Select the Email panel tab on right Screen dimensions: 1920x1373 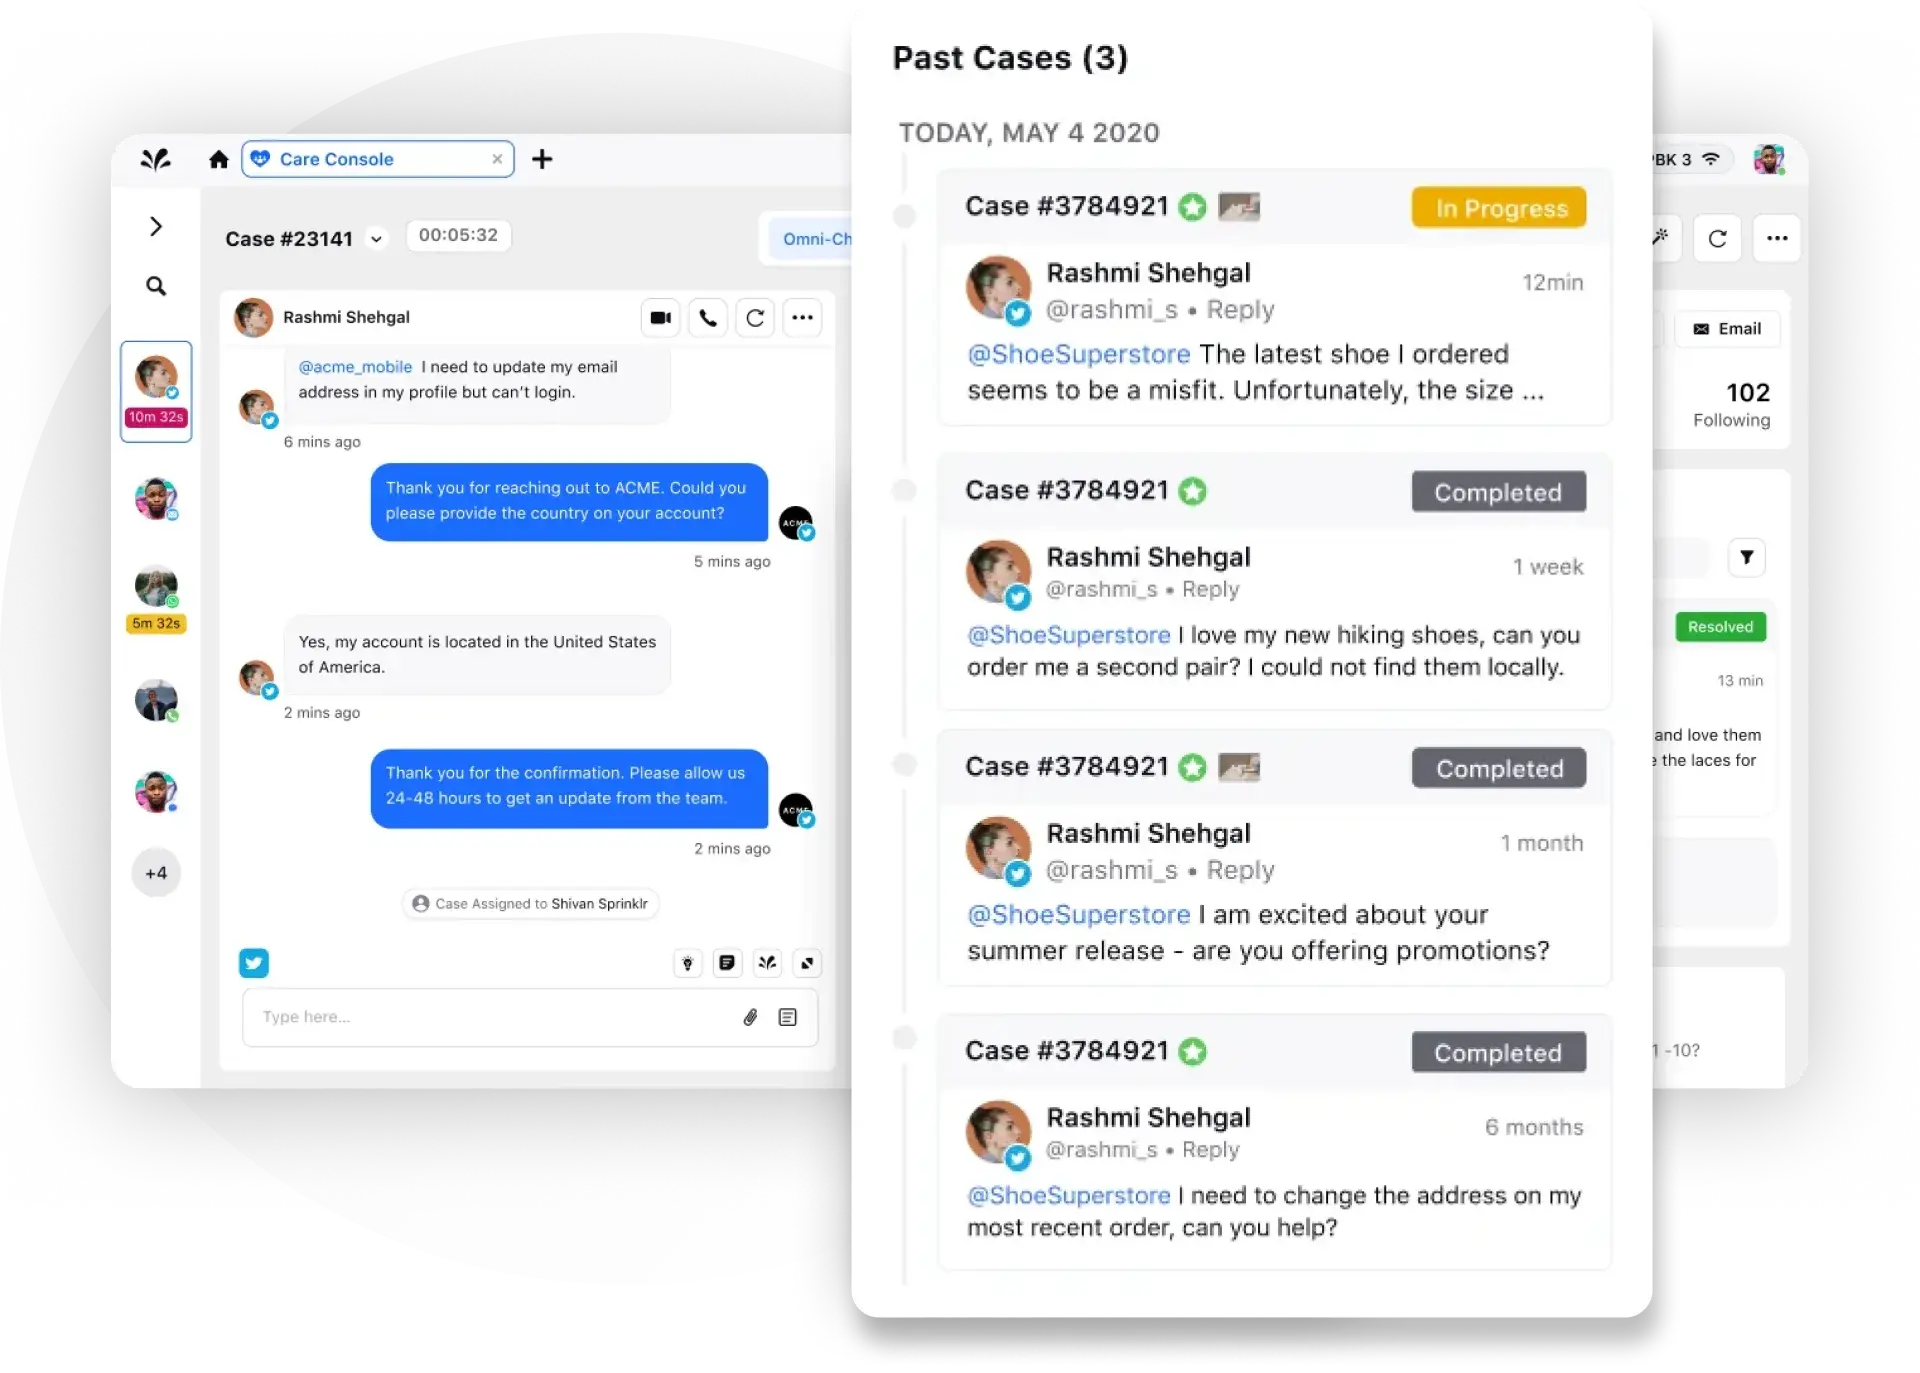pos(1728,328)
